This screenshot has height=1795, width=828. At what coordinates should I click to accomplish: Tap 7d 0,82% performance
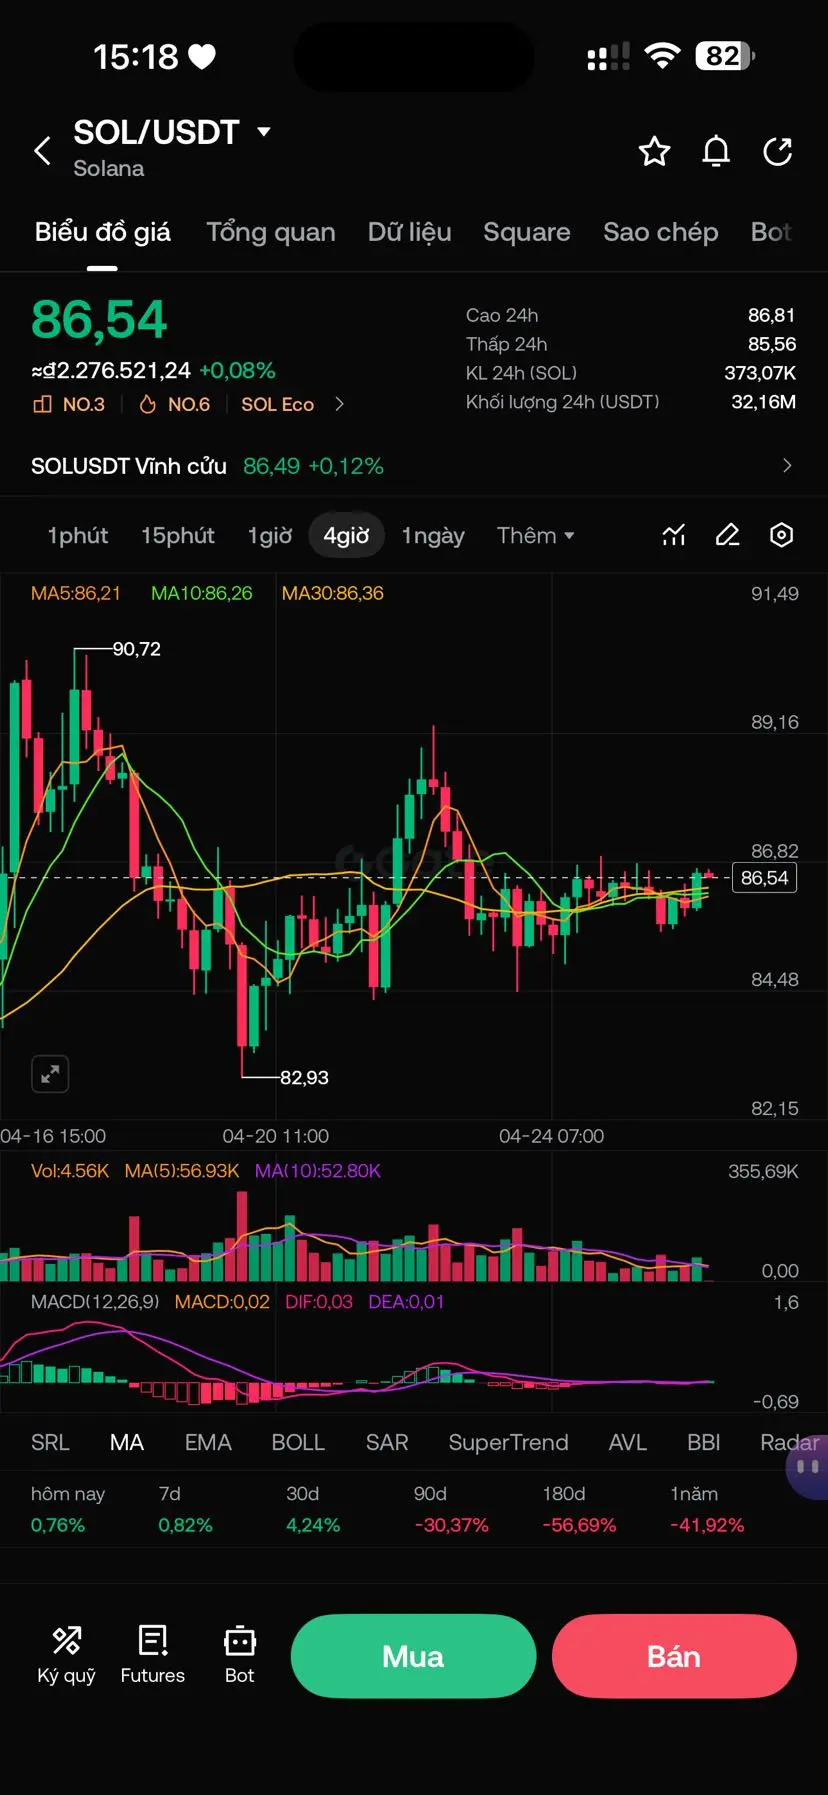tap(185, 1509)
